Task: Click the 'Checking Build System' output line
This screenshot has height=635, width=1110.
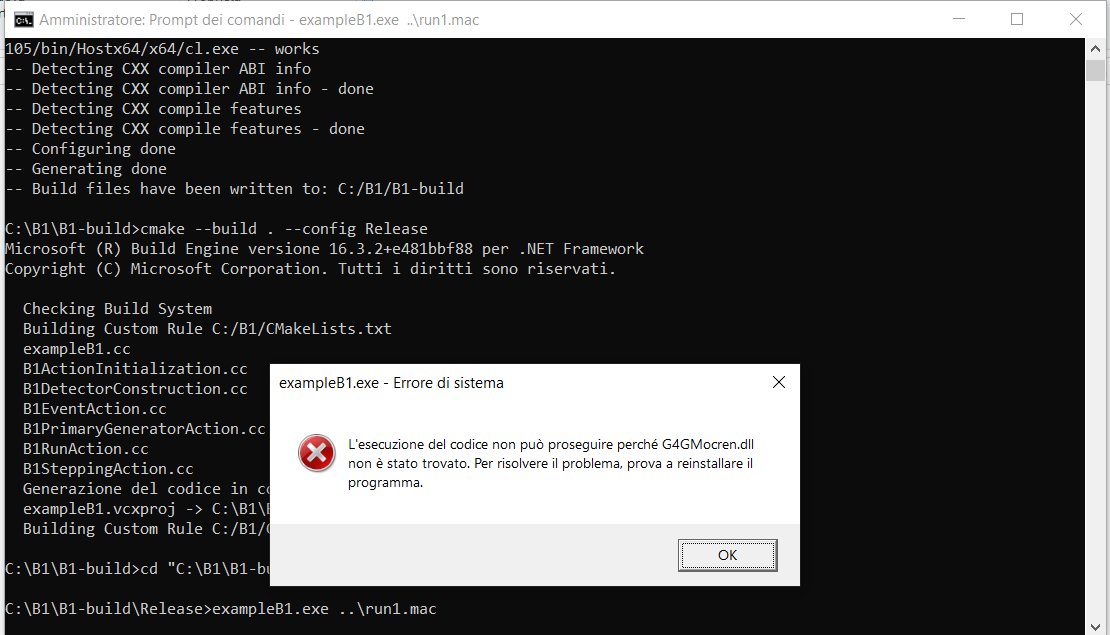Action: pyautogui.click(x=117, y=309)
